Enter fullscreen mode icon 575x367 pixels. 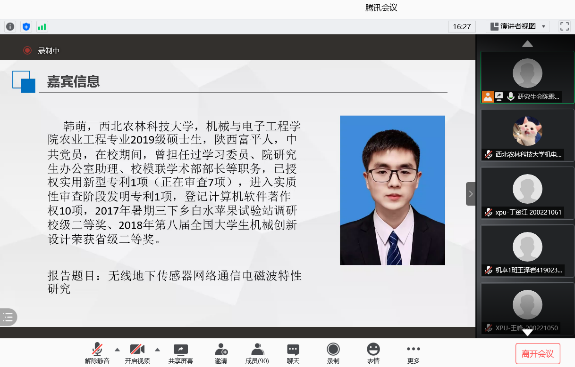tap(564, 26)
